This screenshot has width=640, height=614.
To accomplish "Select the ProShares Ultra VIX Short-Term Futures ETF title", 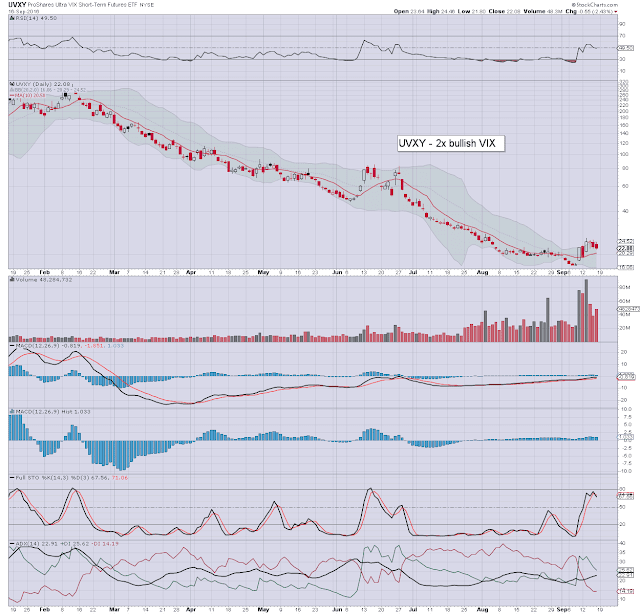I will click(x=83, y=5).
